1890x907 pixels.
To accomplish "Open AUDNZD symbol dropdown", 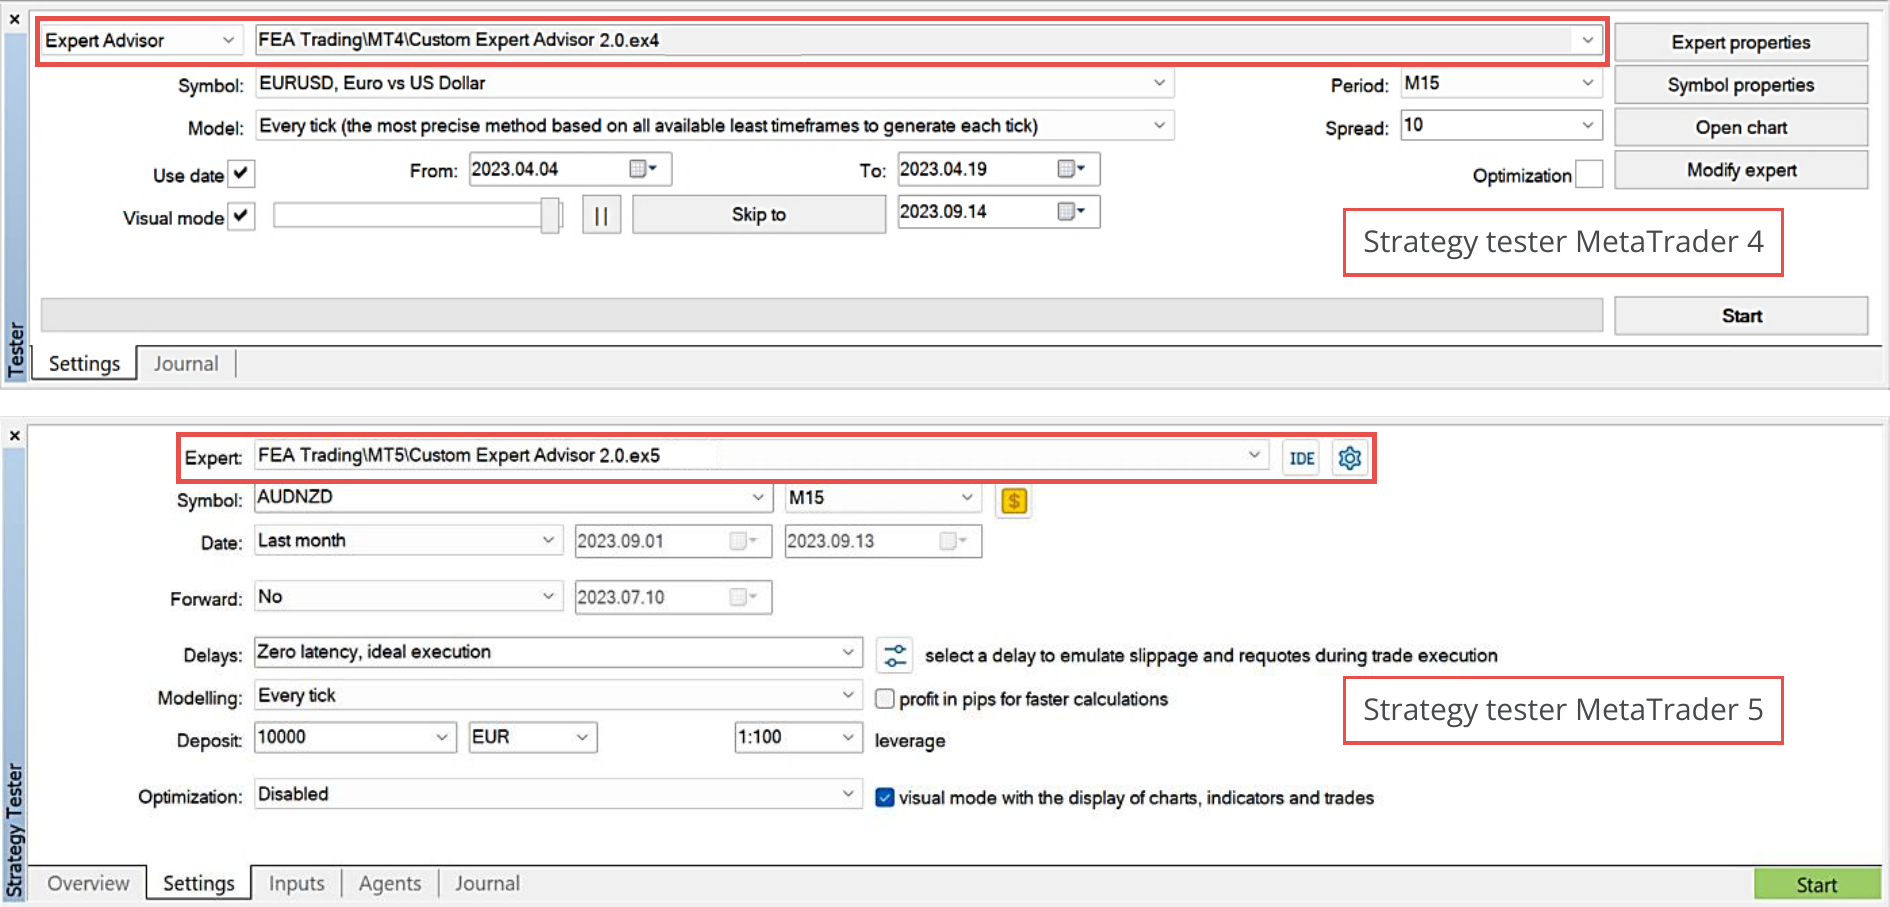I will coord(758,497).
